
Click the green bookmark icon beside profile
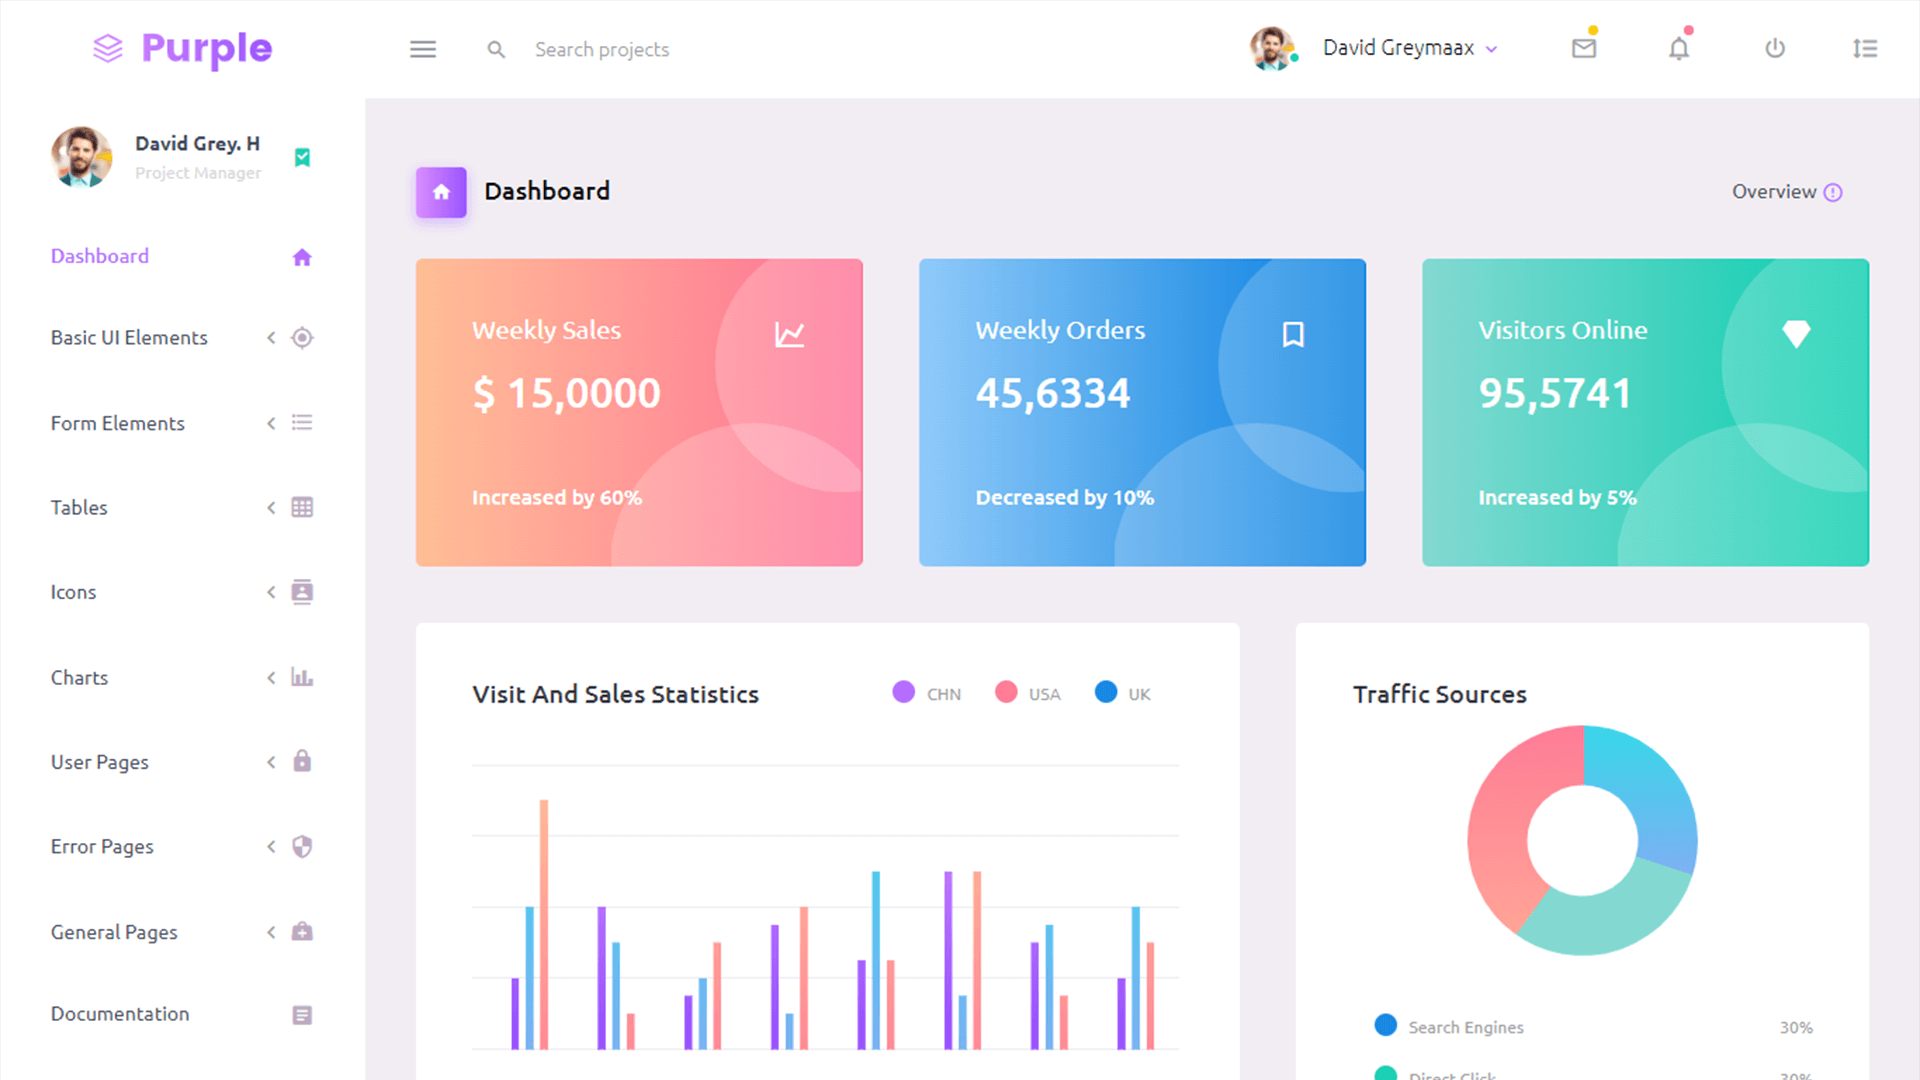click(x=302, y=157)
